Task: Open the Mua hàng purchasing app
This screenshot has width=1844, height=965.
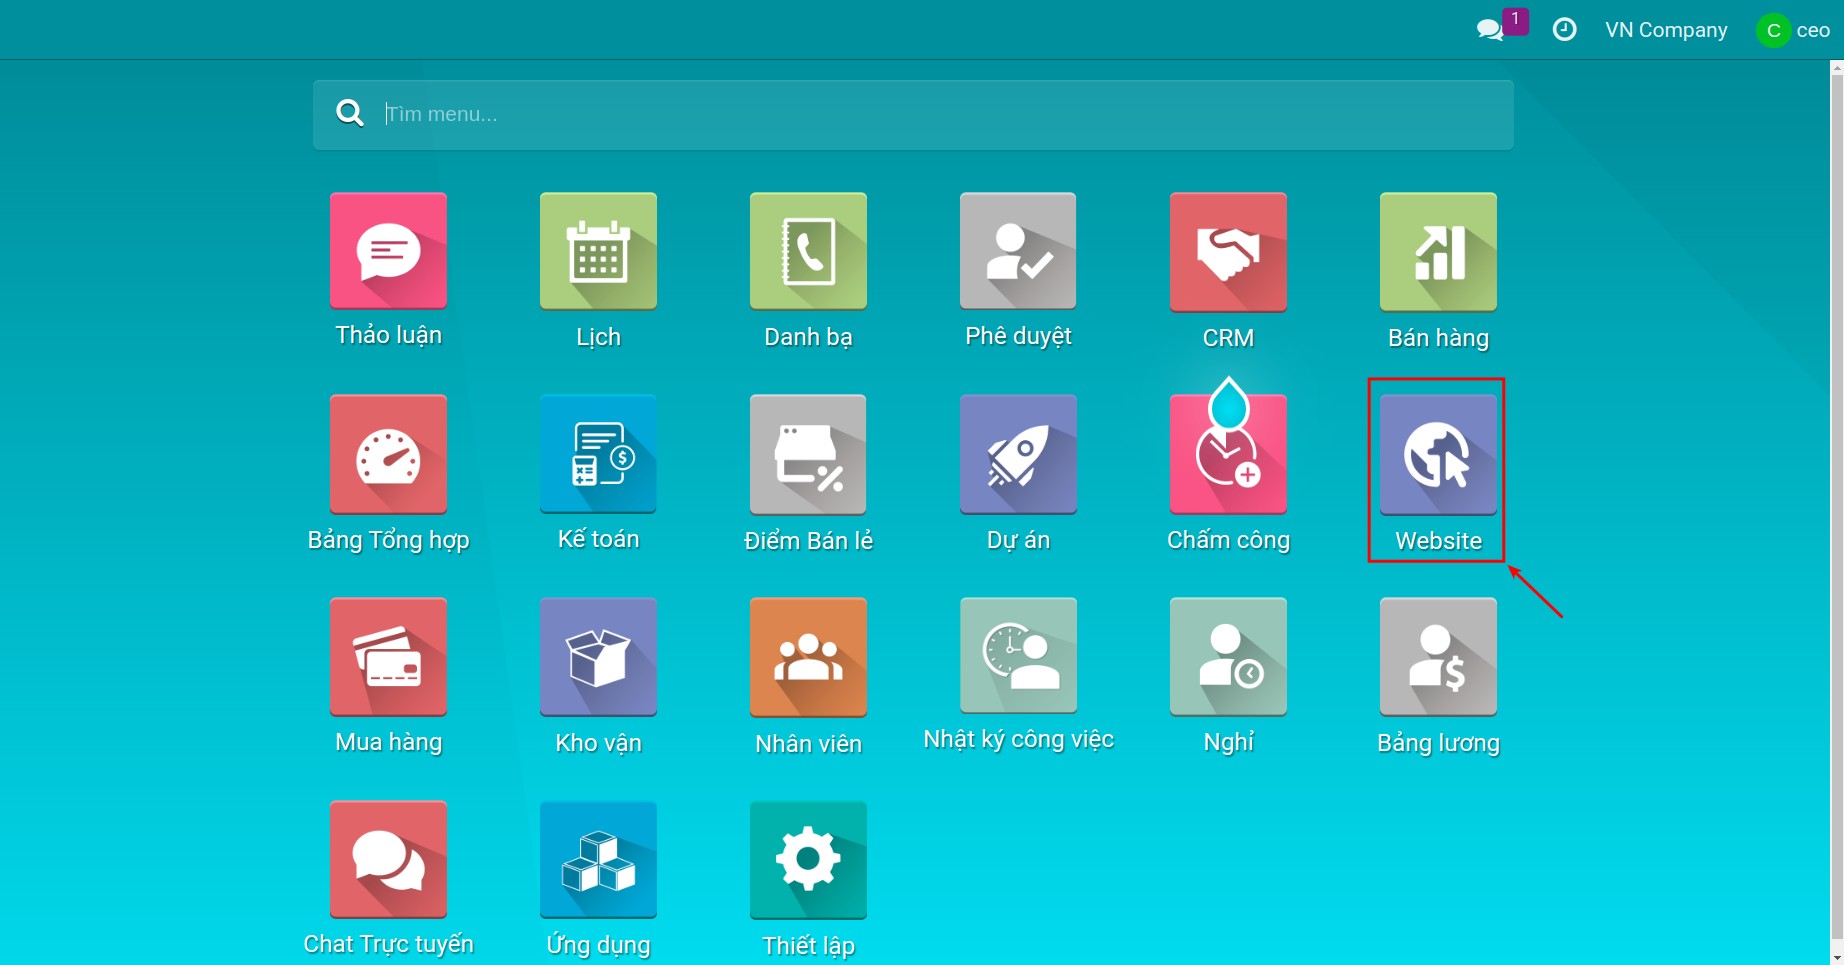Action: pyautogui.click(x=388, y=657)
